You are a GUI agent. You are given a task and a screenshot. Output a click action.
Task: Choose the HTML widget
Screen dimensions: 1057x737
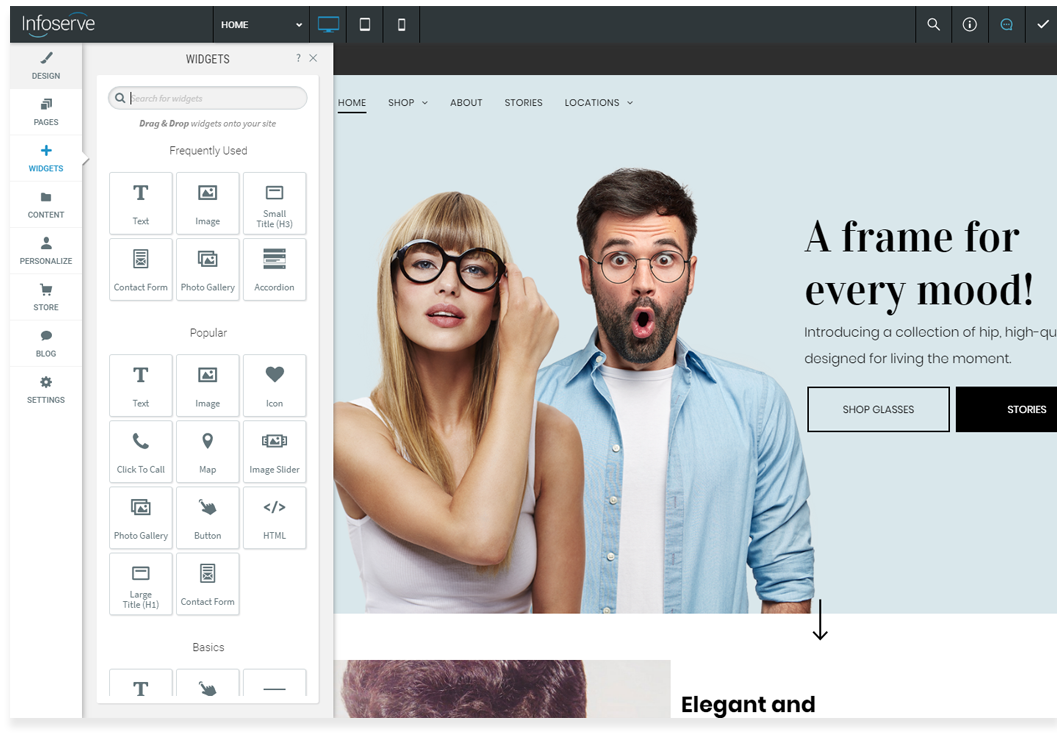click(x=274, y=517)
